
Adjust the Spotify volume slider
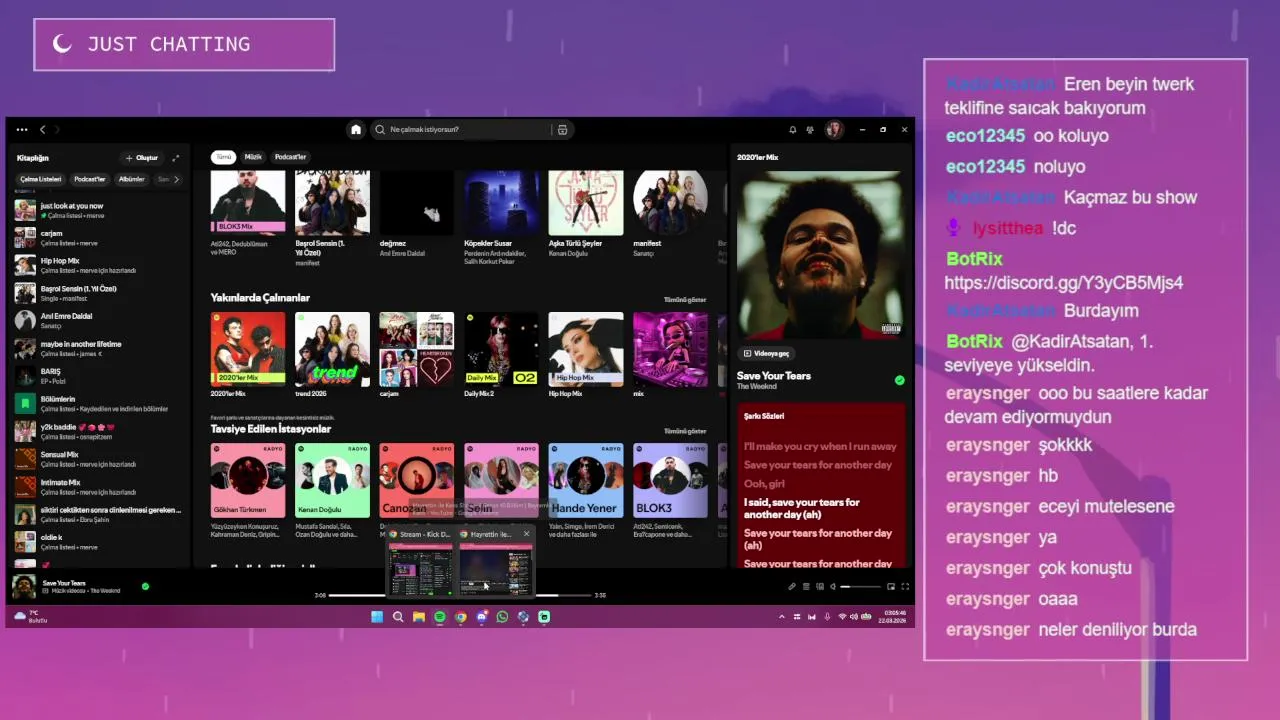(861, 587)
